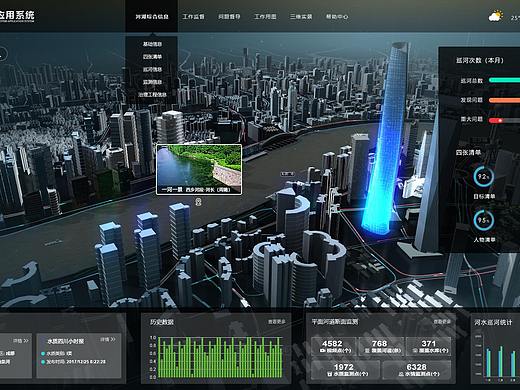Click the 历史数据 panel title
Image resolution: width=520 pixels, height=390 pixels.
[162, 322]
